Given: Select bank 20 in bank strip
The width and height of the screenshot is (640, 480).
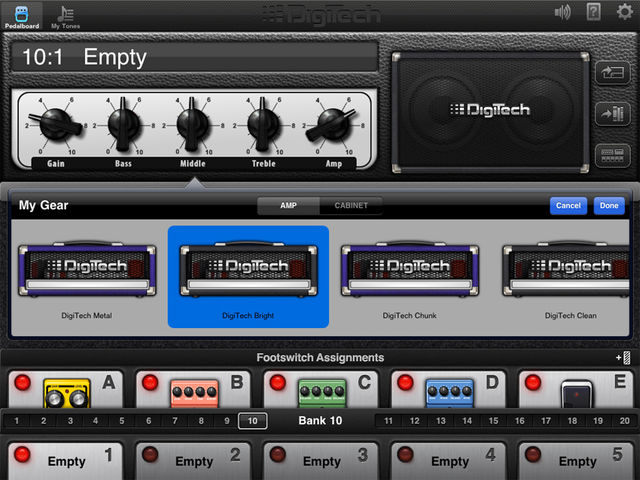Looking at the screenshot, I should pos(624,421).
